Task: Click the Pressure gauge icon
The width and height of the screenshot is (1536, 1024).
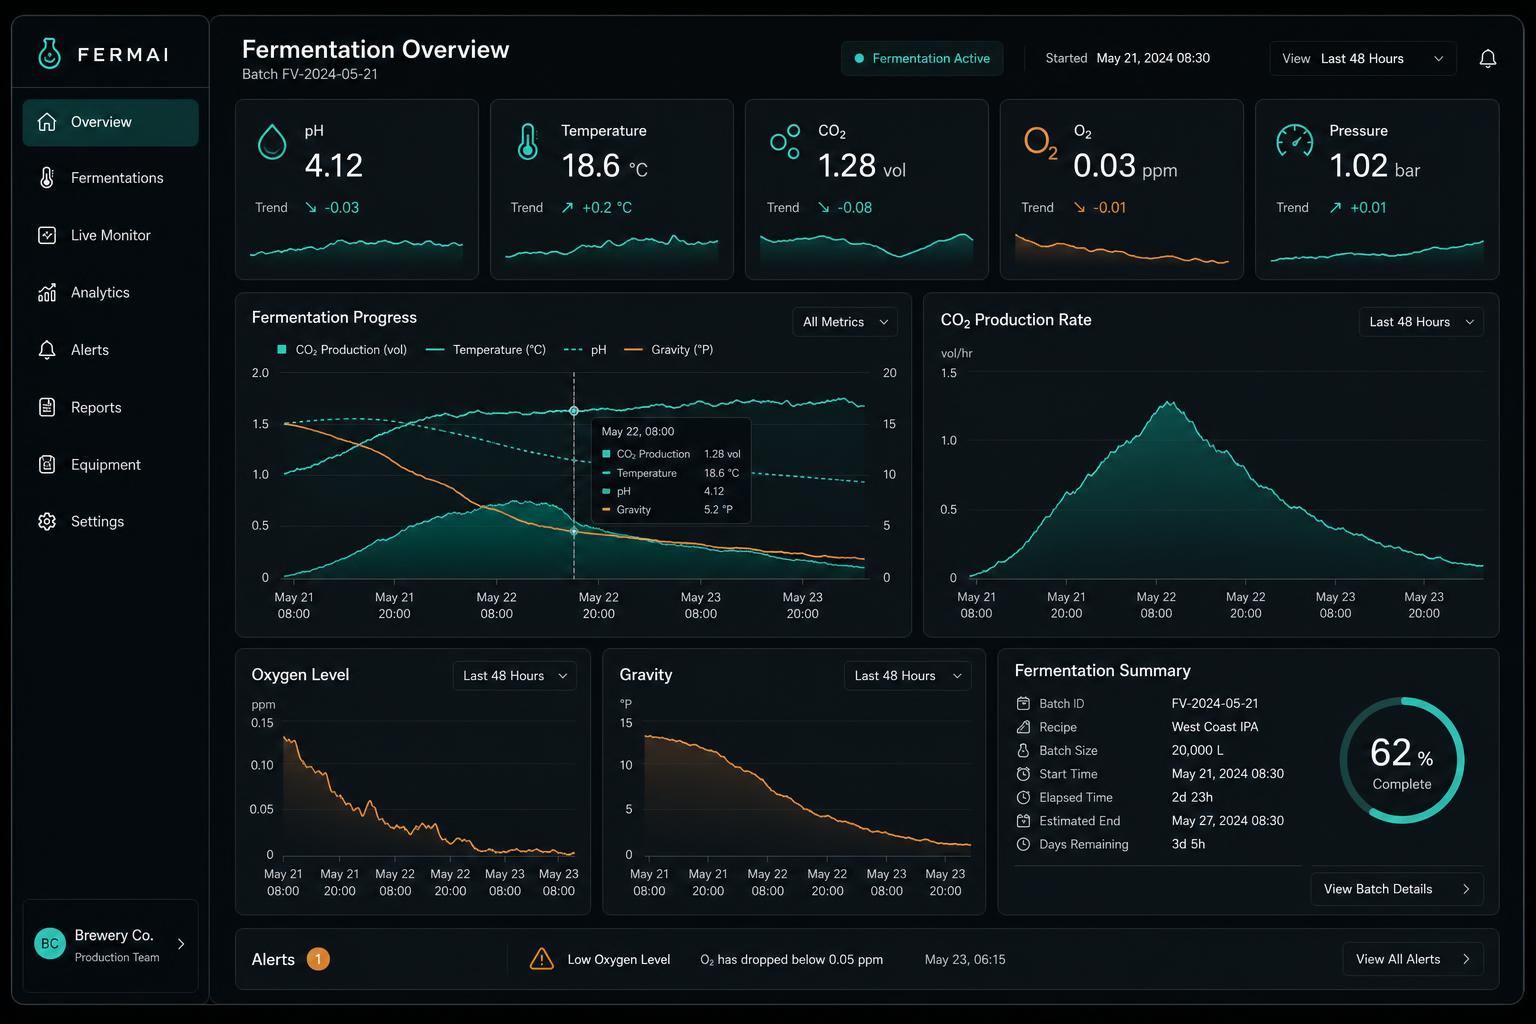Action: click(1295, 141)
